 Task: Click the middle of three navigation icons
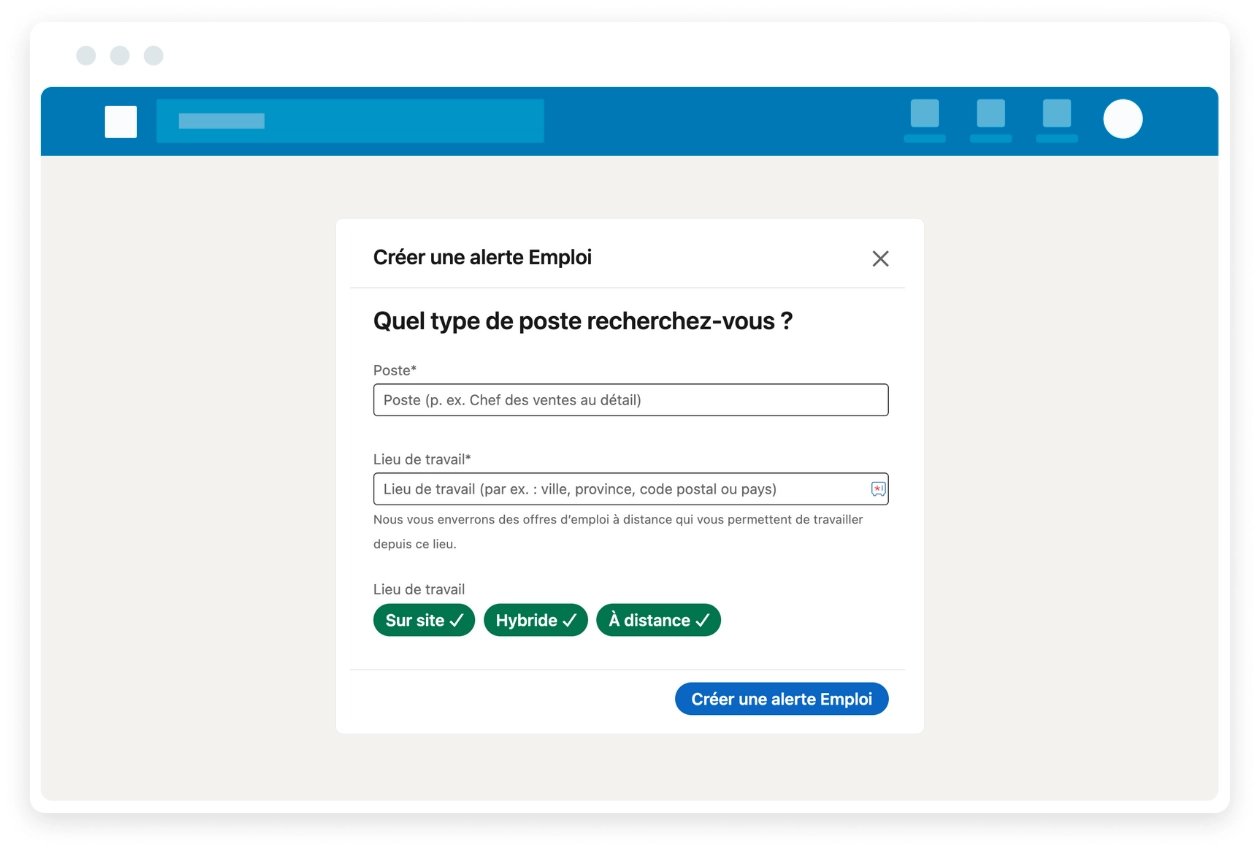coord(991,114)
